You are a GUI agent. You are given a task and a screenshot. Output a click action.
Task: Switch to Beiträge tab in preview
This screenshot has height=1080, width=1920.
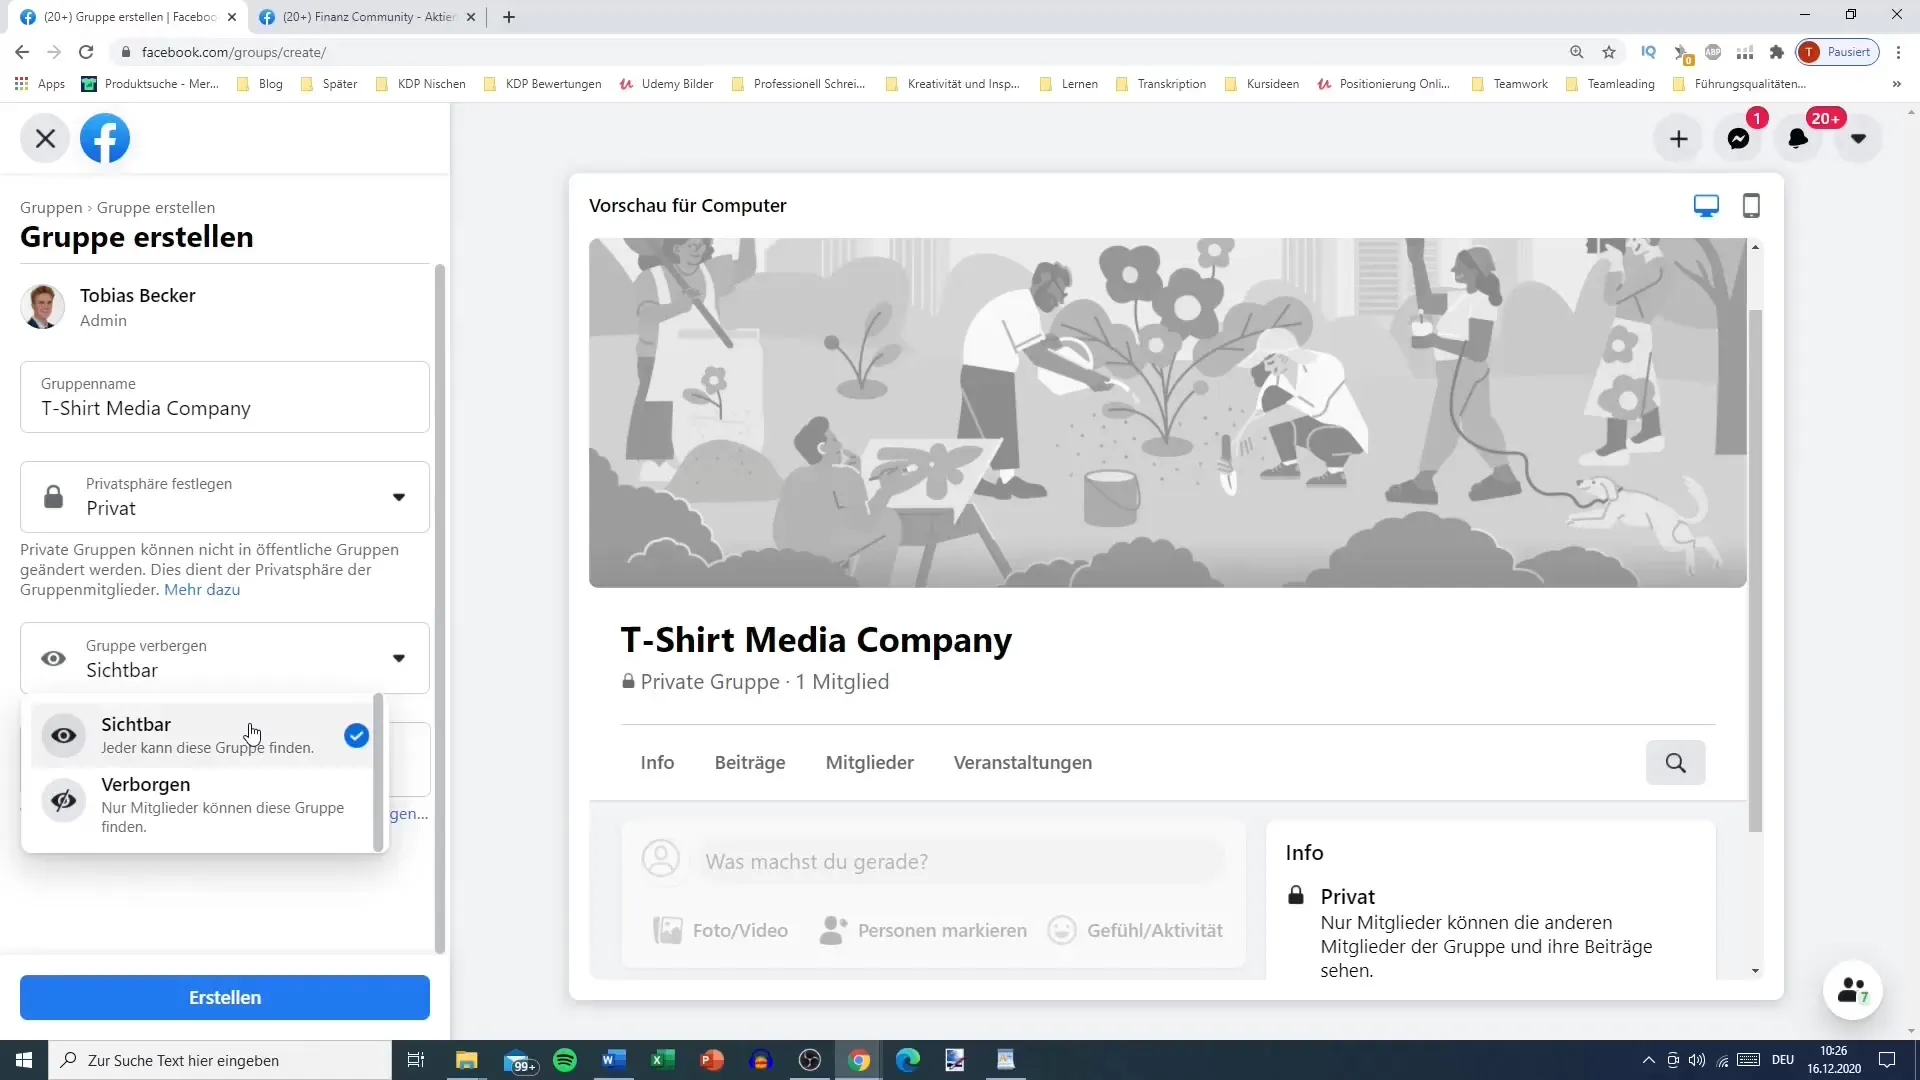pos(750,762)
